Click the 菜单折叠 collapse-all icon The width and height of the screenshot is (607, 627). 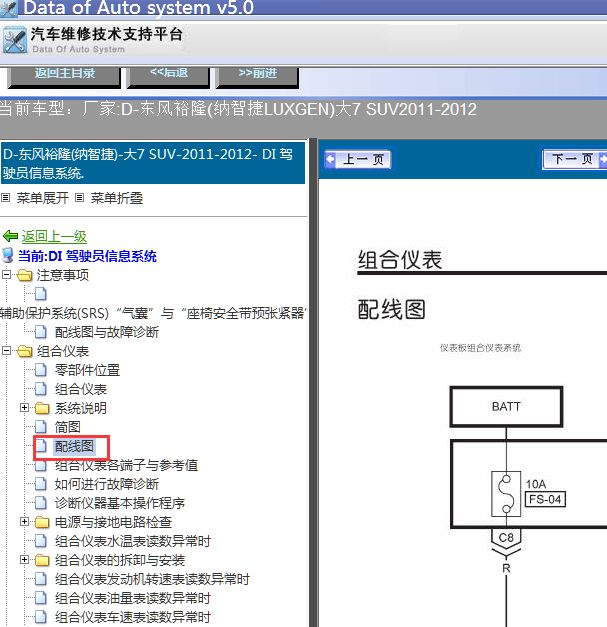click(80, 198)
